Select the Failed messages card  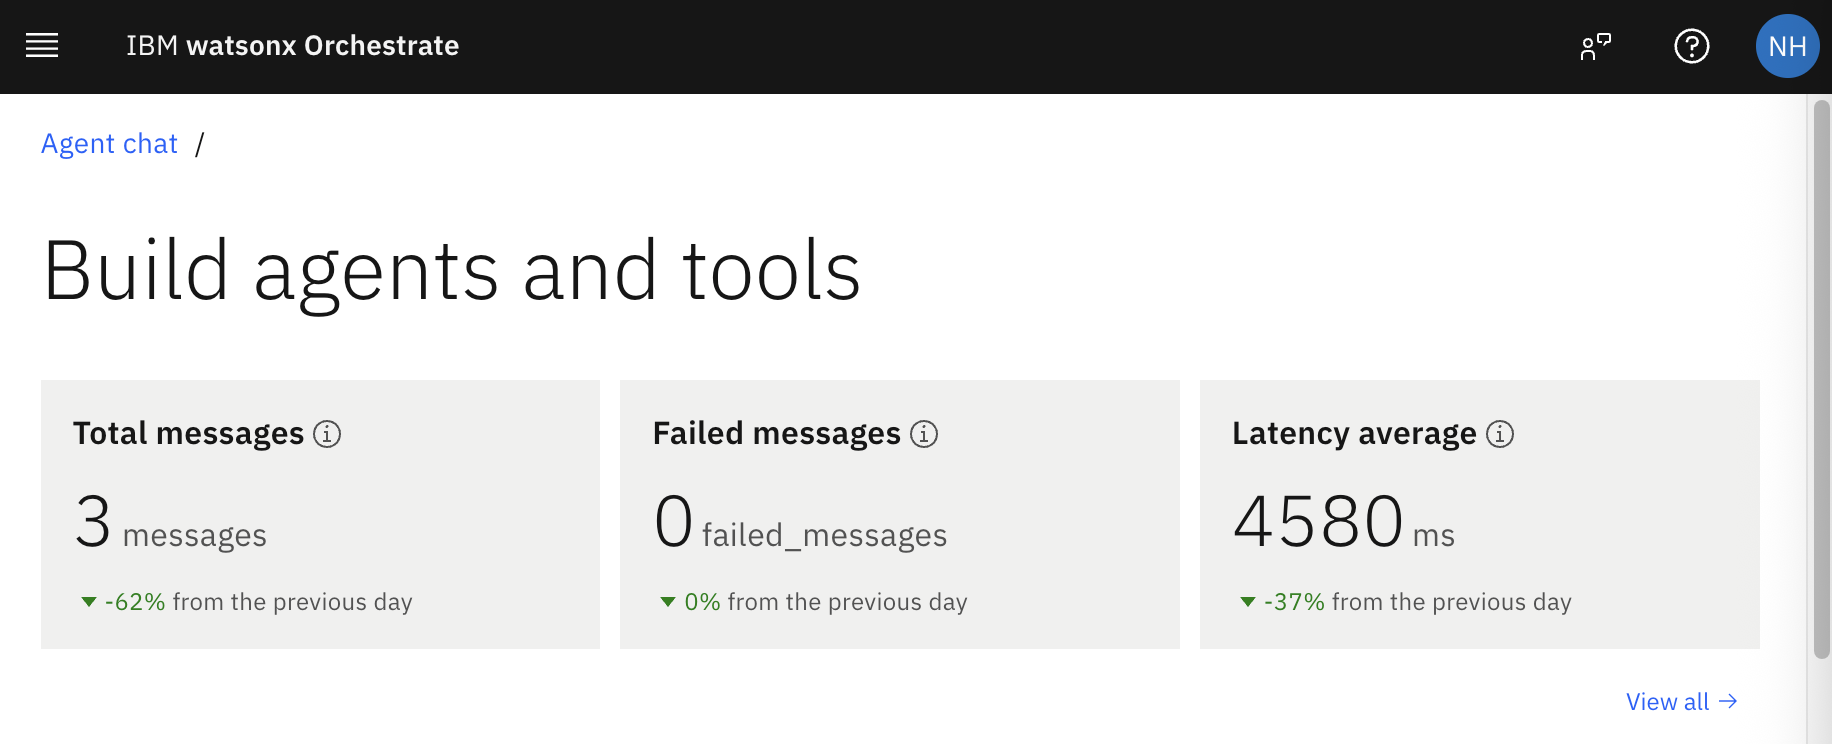coord(900,514)
